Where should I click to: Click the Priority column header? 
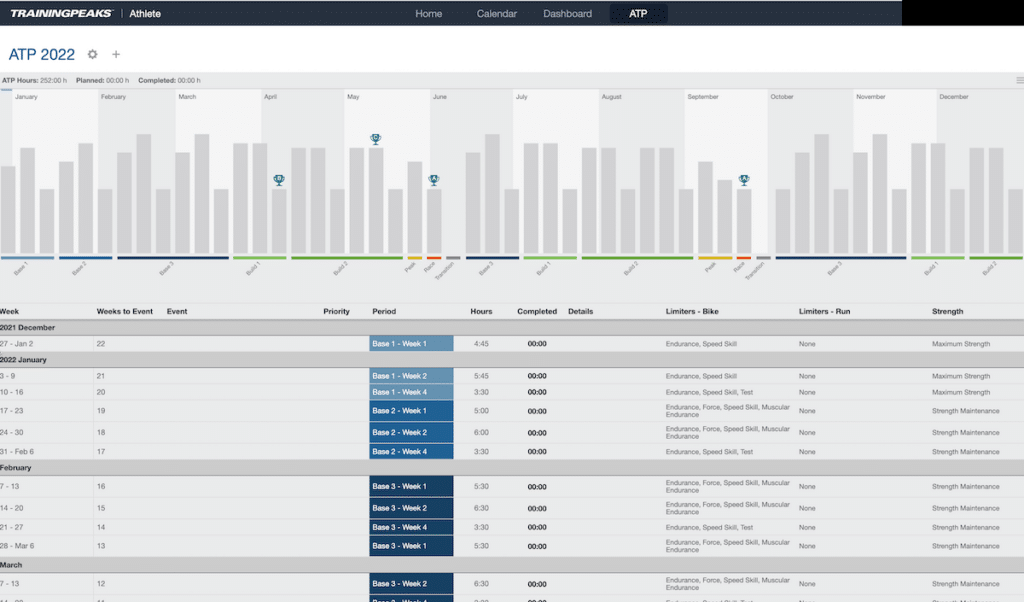tap(336, 312)
